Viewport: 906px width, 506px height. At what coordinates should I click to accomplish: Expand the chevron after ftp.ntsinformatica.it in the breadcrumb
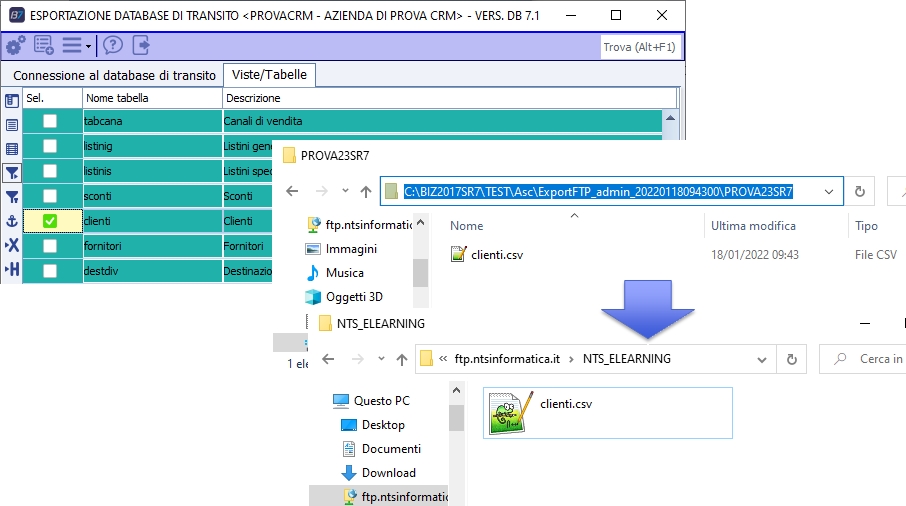tap(571, 359)
